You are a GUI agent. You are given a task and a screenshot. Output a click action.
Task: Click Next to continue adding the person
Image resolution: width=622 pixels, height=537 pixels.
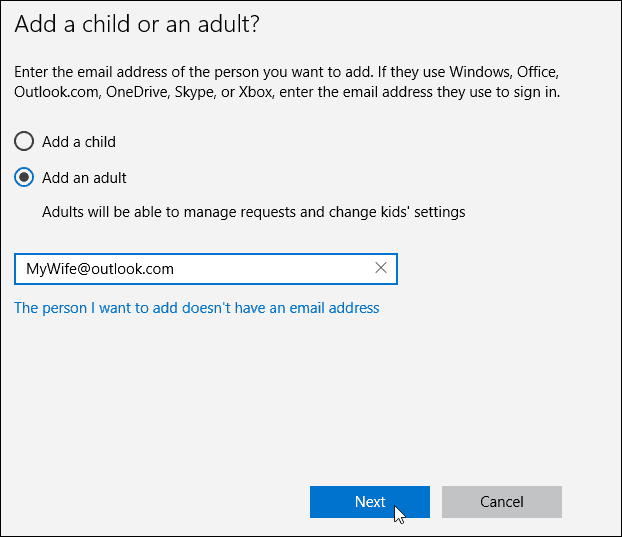click(370, 502)
